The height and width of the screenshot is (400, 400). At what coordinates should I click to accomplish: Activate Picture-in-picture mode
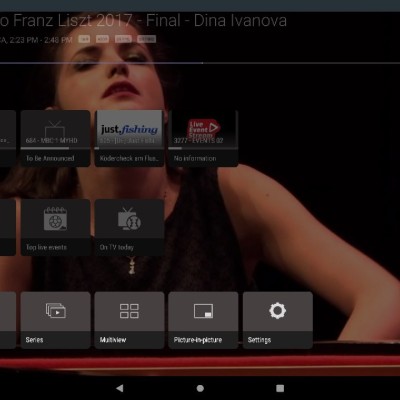click(203, 320)
